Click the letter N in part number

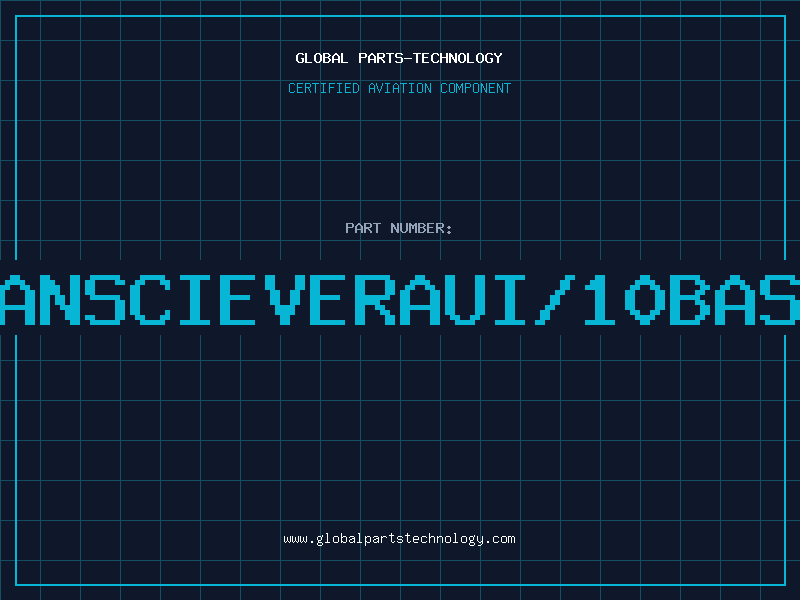(60, 299)
